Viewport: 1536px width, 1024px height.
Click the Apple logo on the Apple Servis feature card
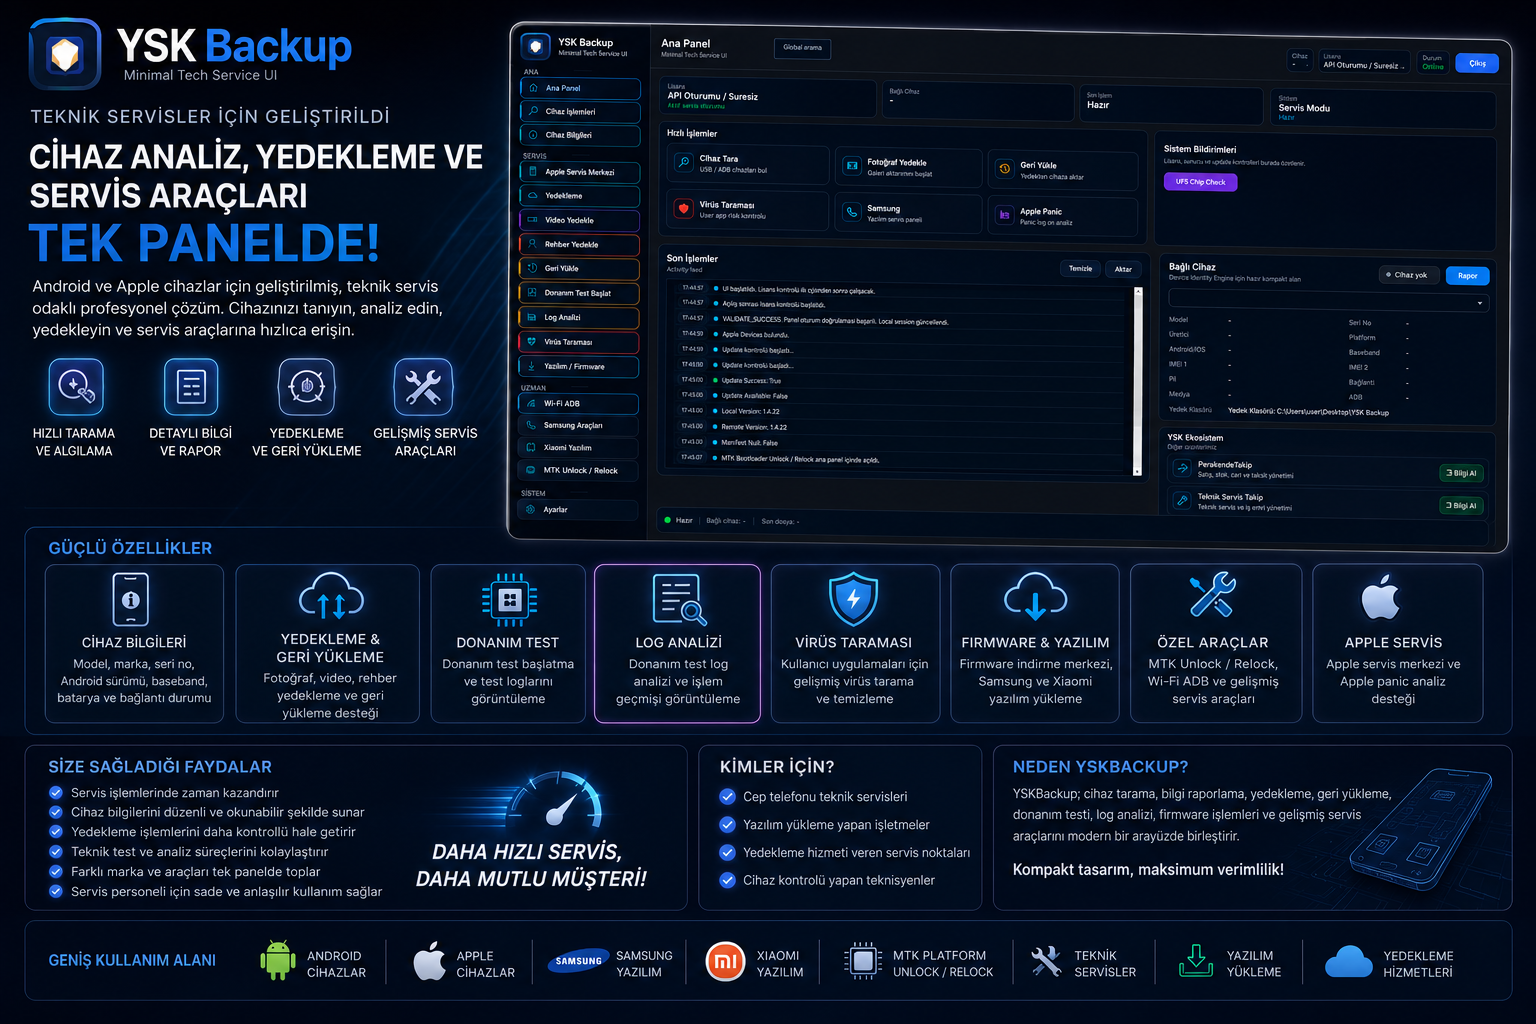(1381, 598)
